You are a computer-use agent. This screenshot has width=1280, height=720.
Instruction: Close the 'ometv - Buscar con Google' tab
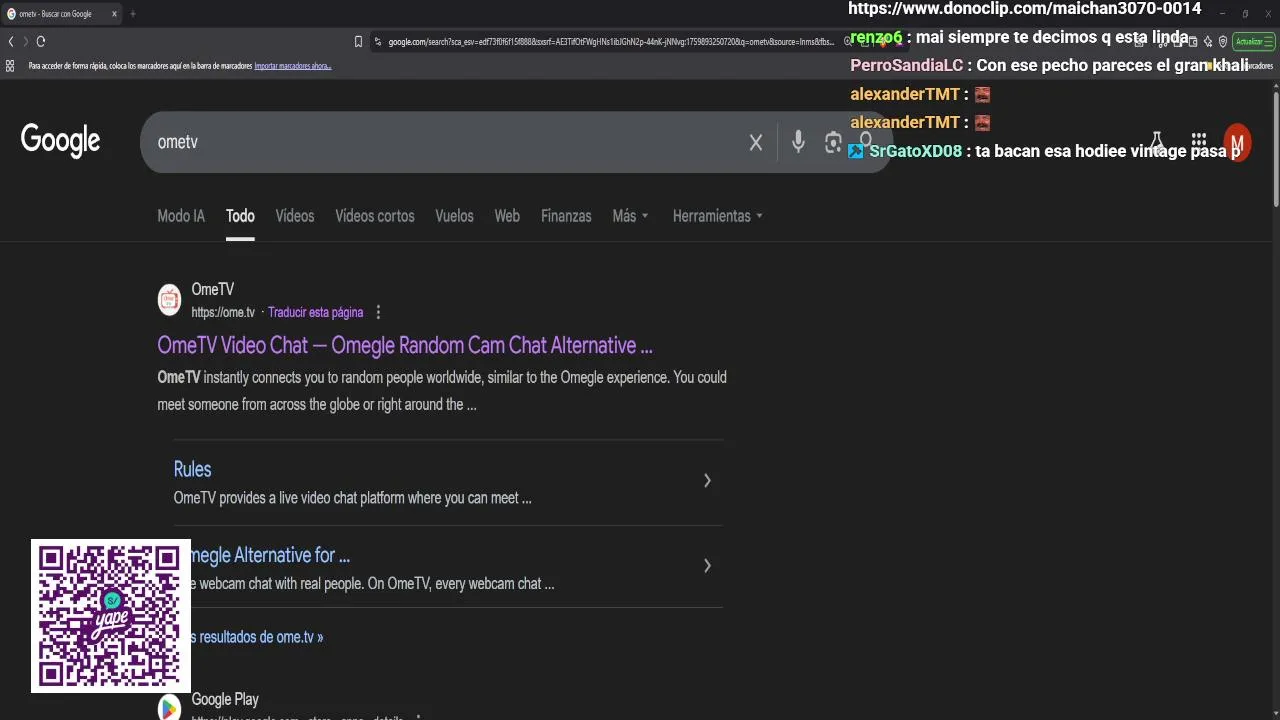[114, 14]
